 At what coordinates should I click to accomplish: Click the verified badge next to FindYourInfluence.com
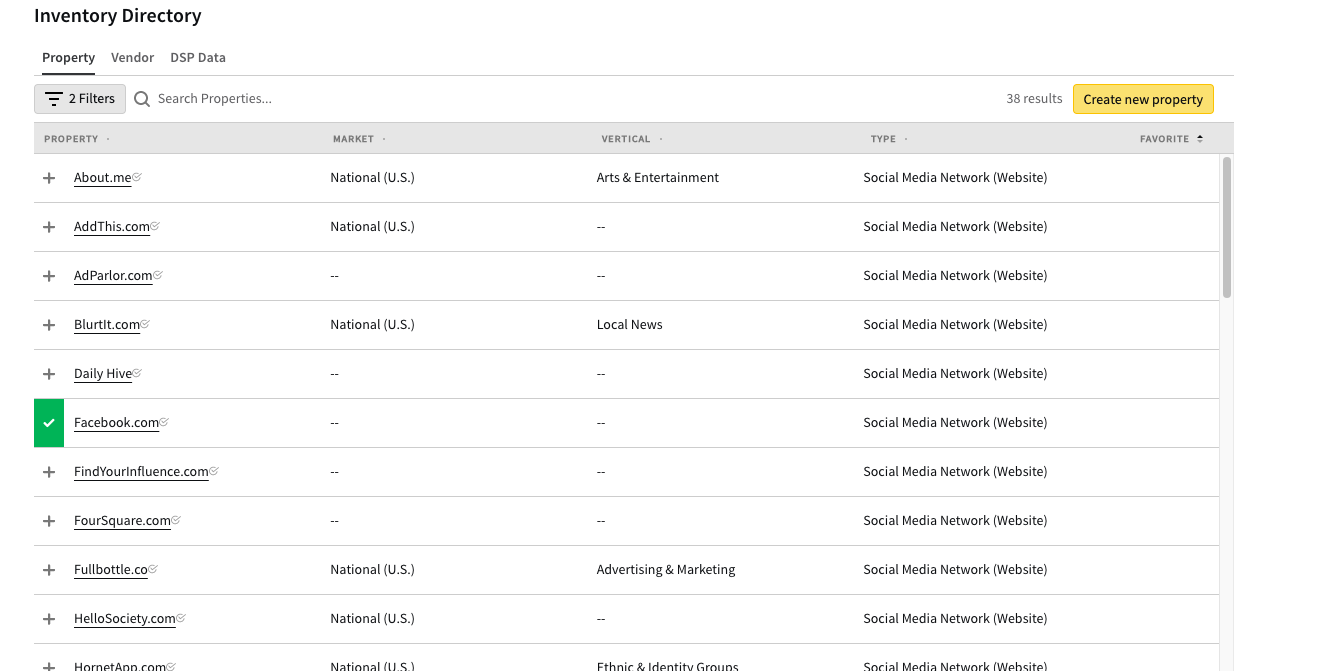[x=214, y=471]
